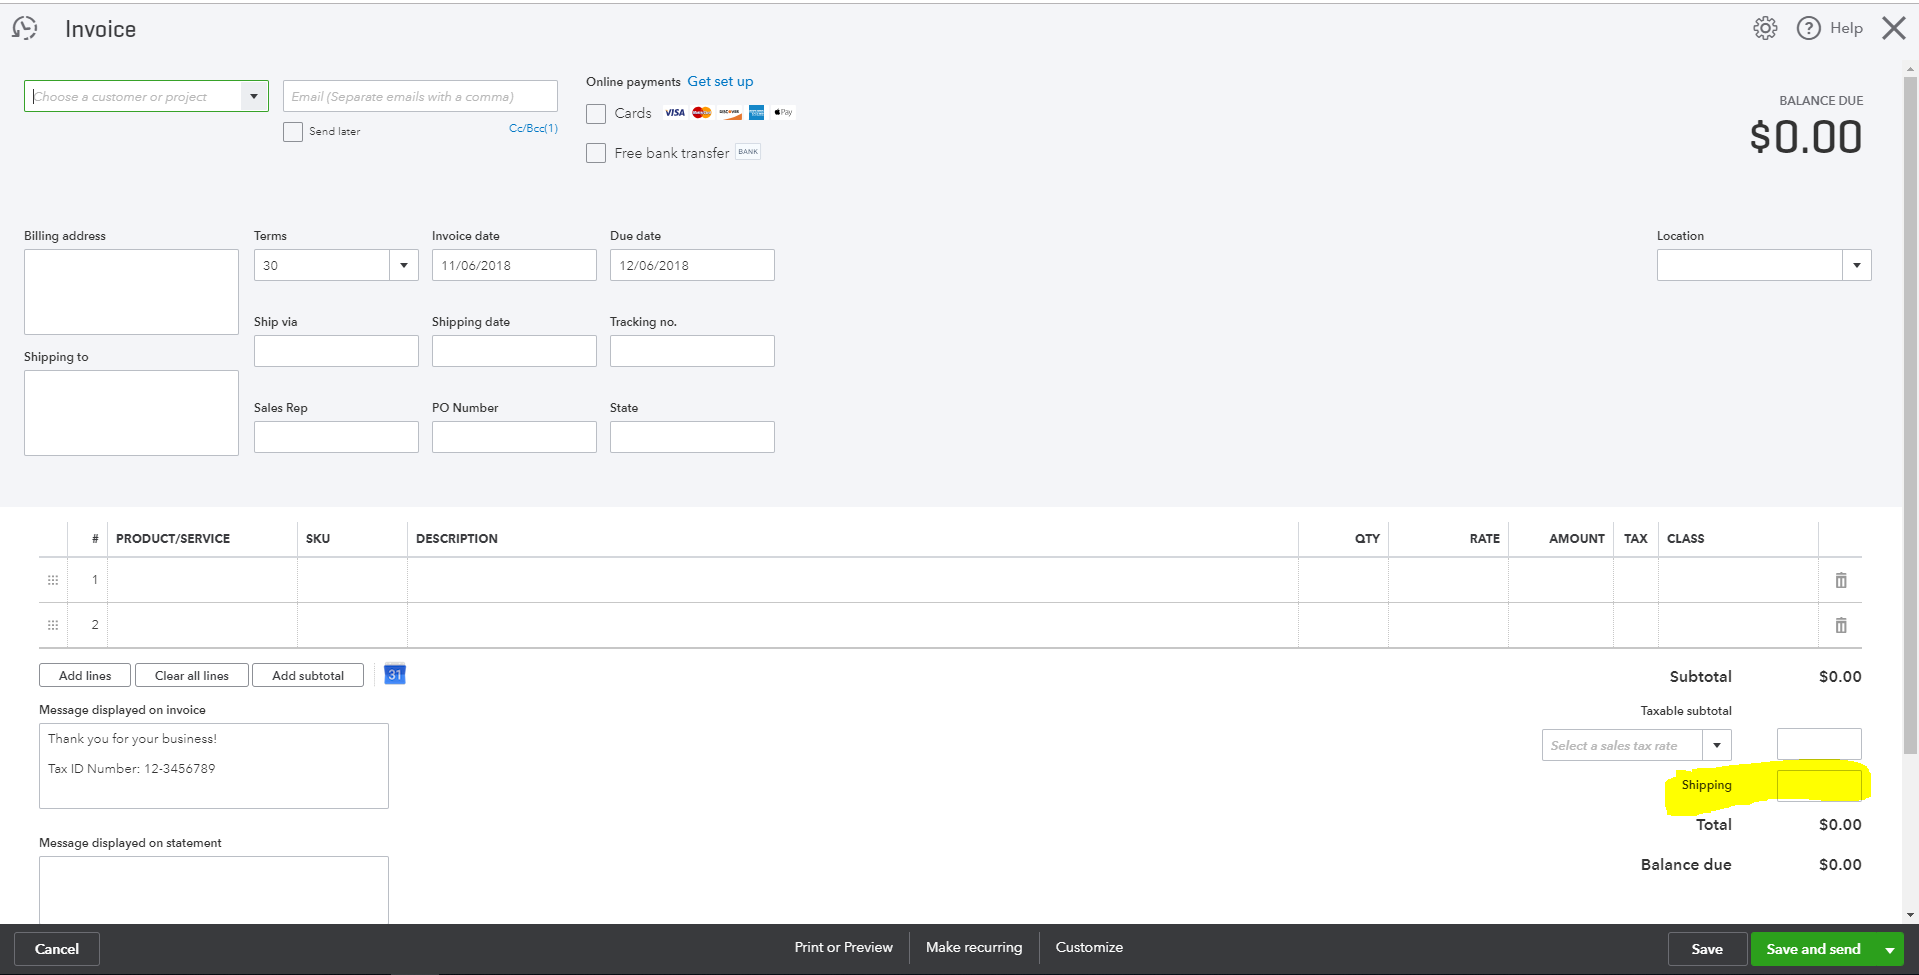Screen dimensions: 1919x975
Task: Click the Mastercard icon
Action: coord(700,112)
